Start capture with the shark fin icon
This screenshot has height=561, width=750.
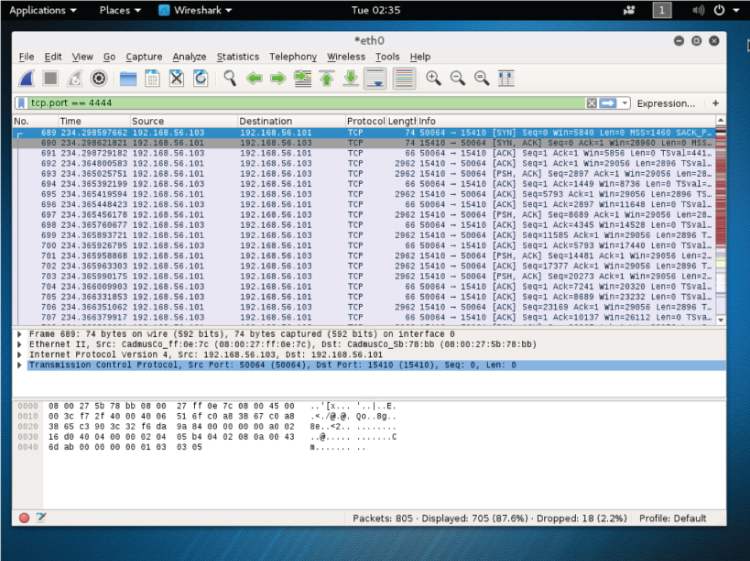[x=27, y=78]
